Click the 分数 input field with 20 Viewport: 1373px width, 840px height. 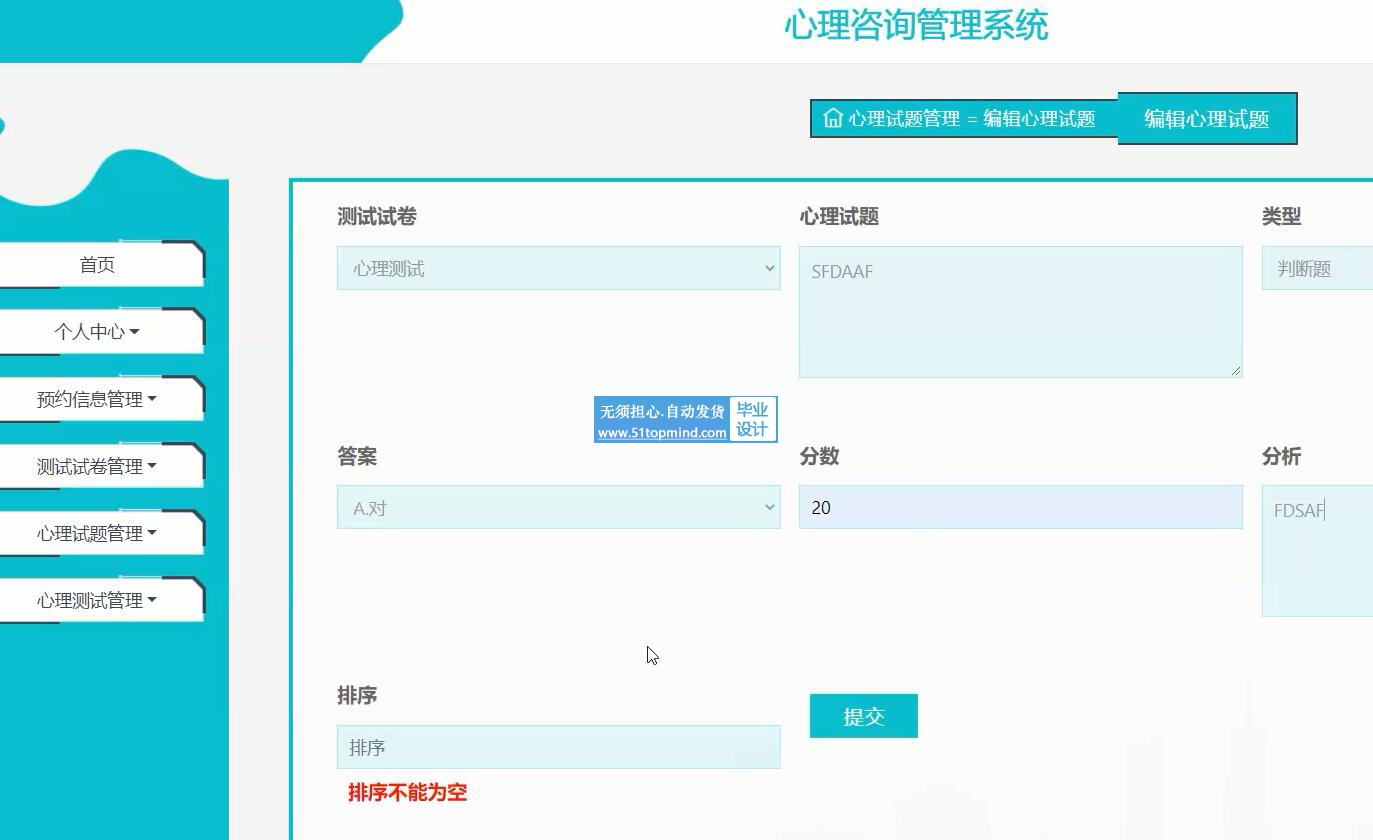[x=1020, y=507]
